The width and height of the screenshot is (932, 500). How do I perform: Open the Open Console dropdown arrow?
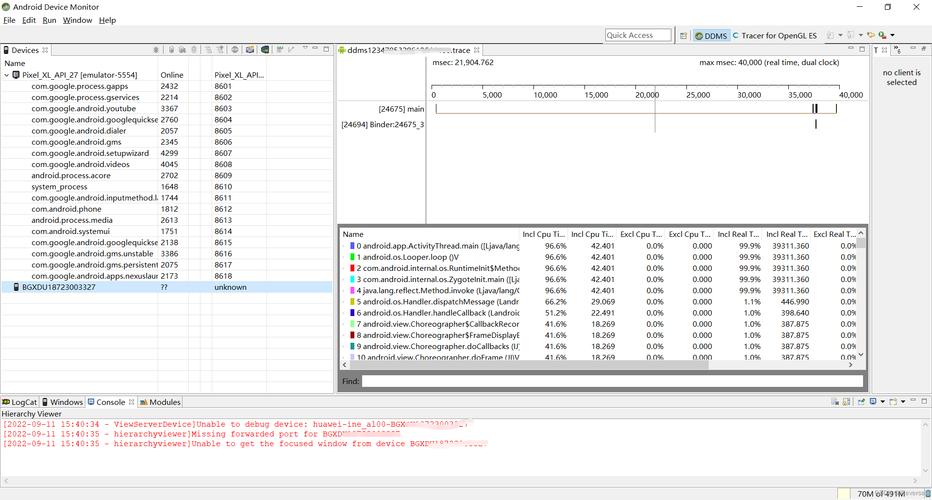coord(903,402)
